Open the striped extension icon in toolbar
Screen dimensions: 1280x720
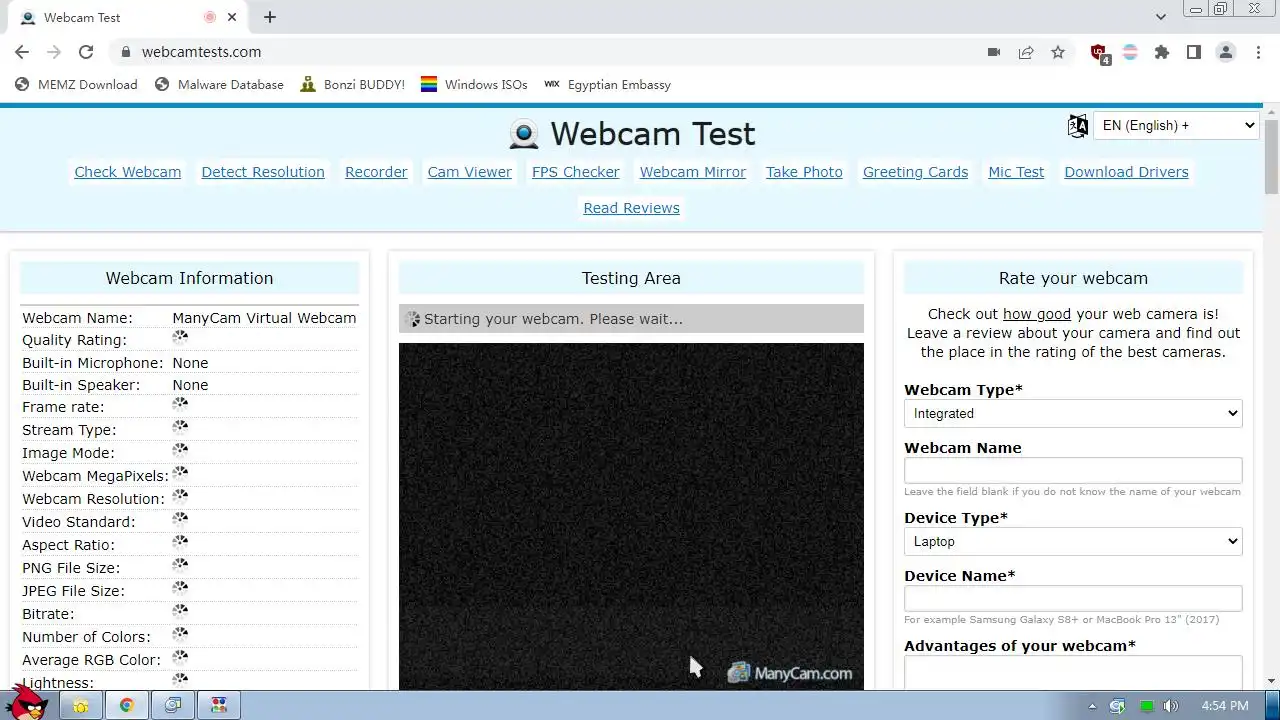point(1130,52)
